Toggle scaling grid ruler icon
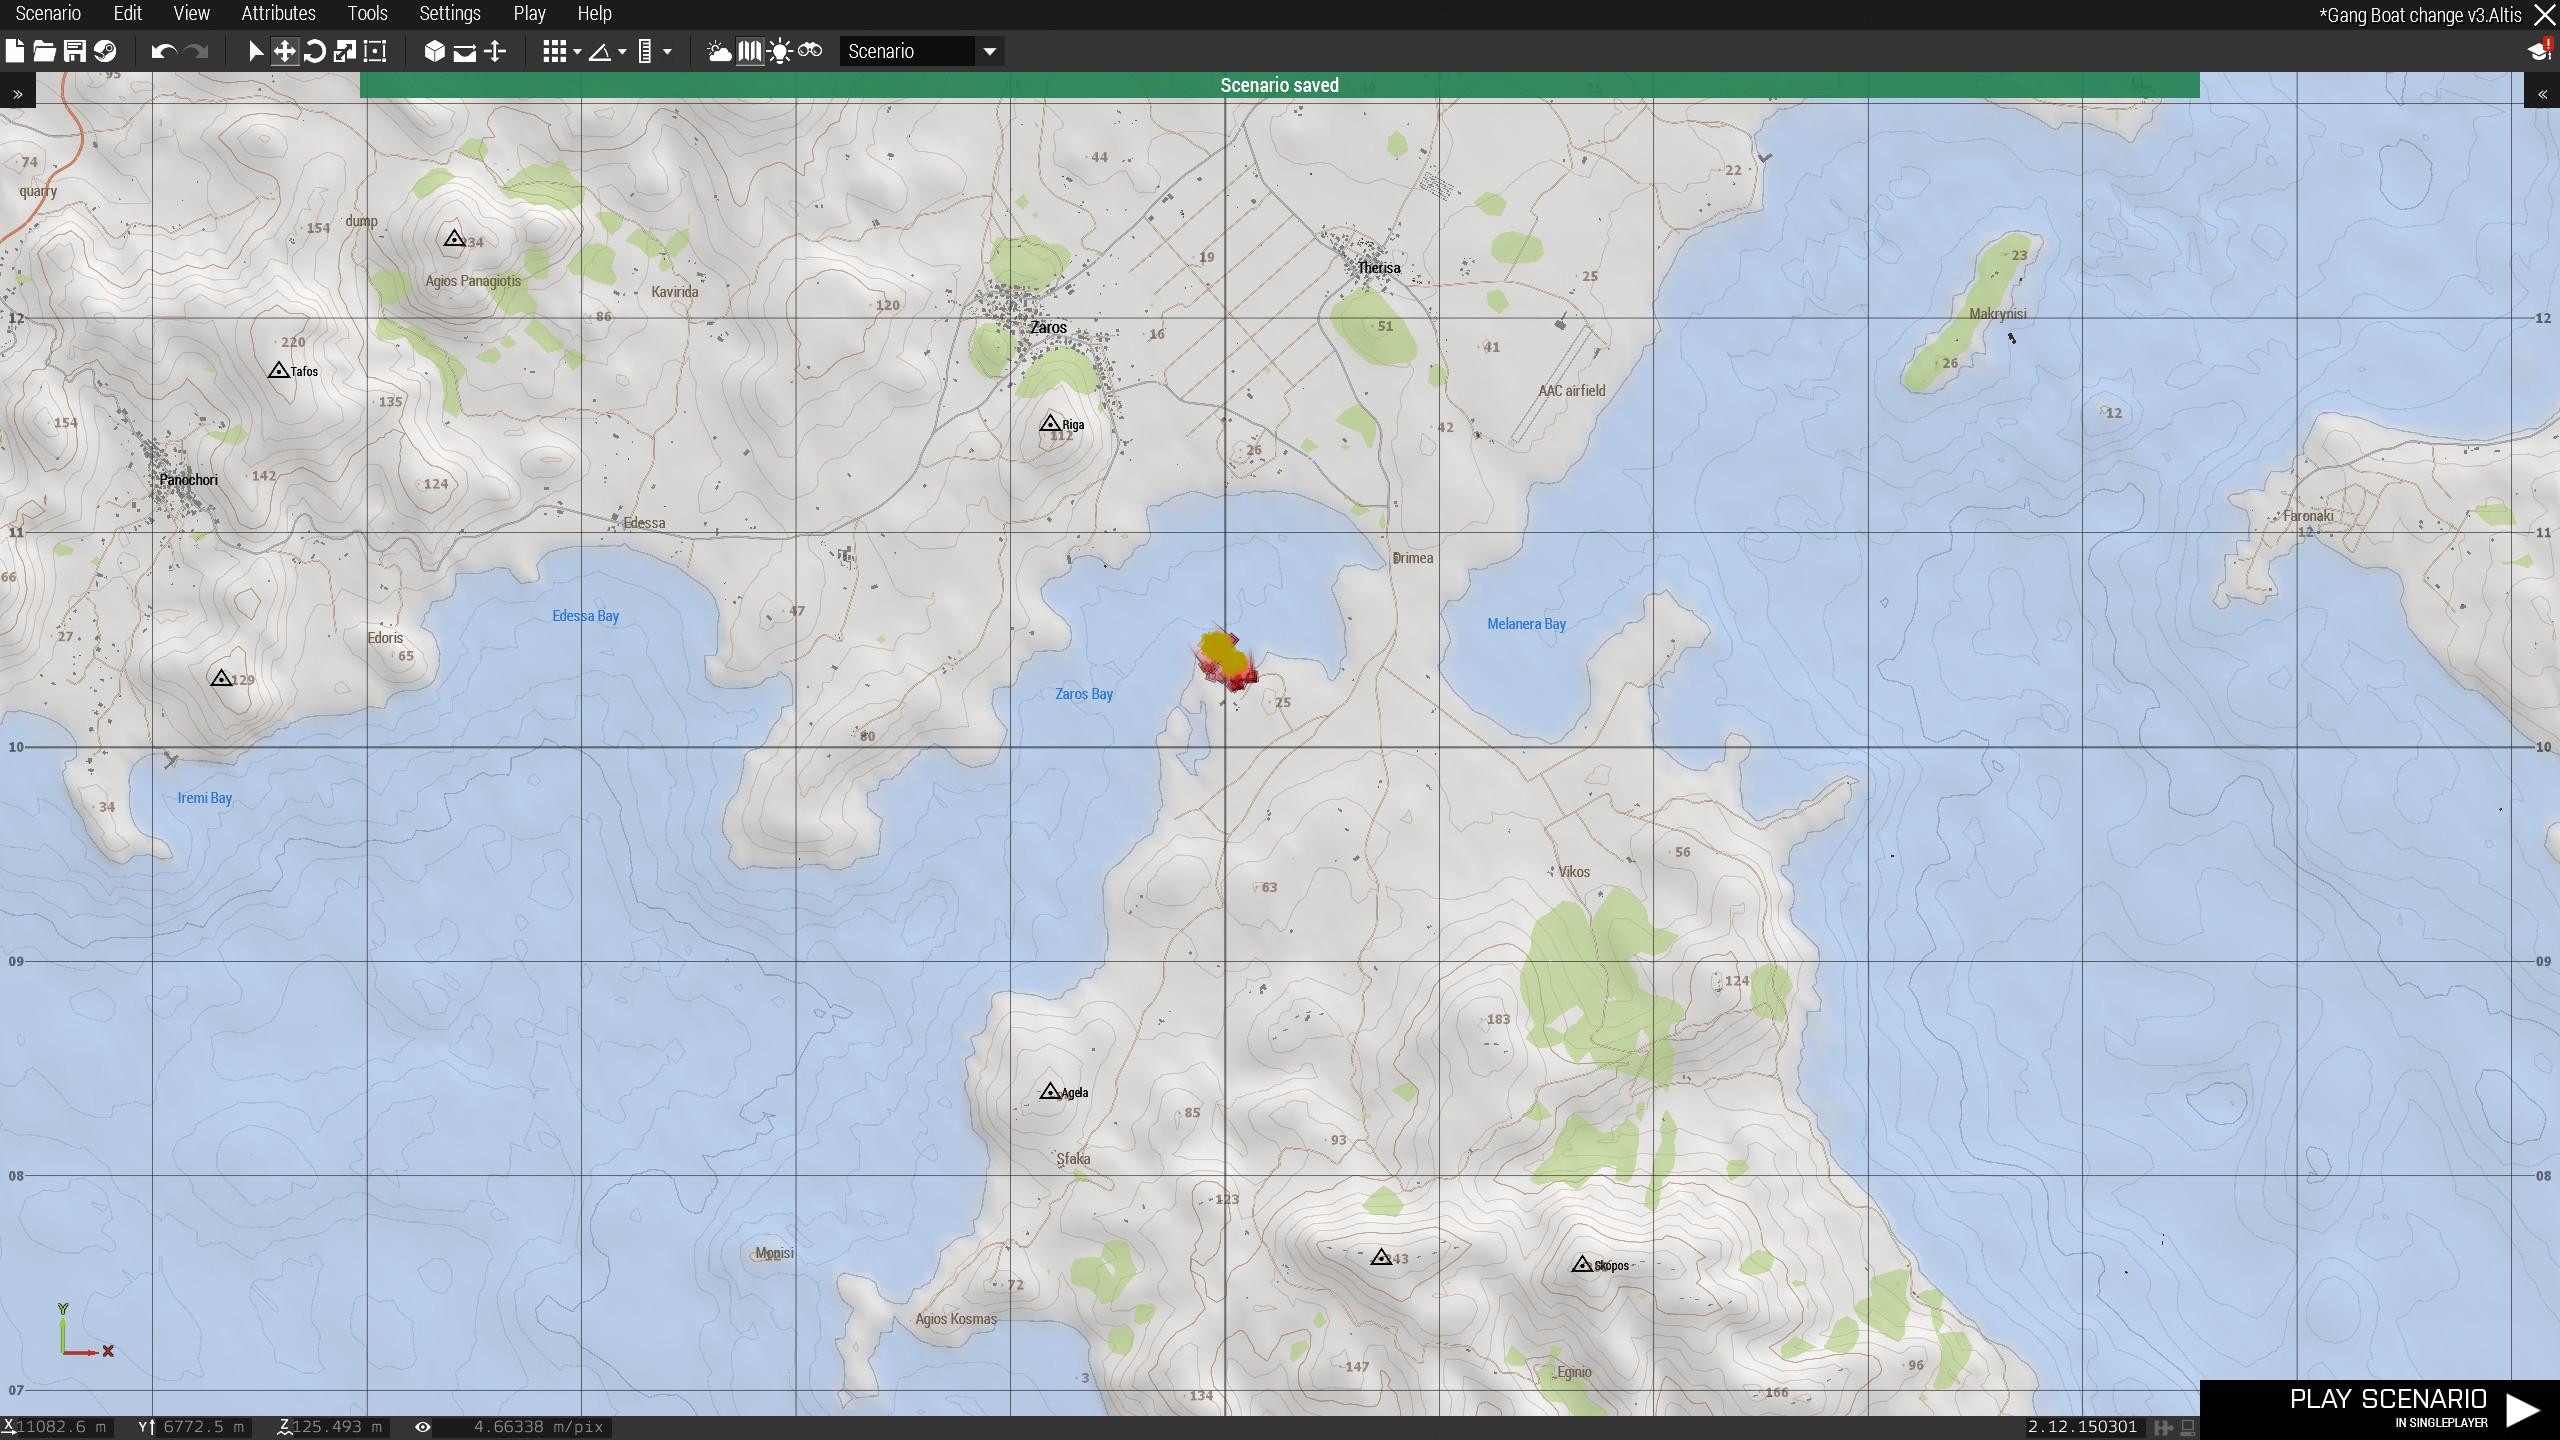Viewport: 2560px width, 1440px height. [645, 51]
